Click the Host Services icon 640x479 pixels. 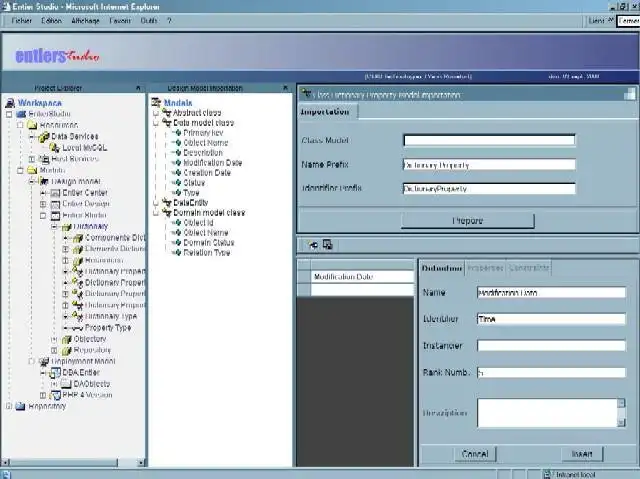44,159
